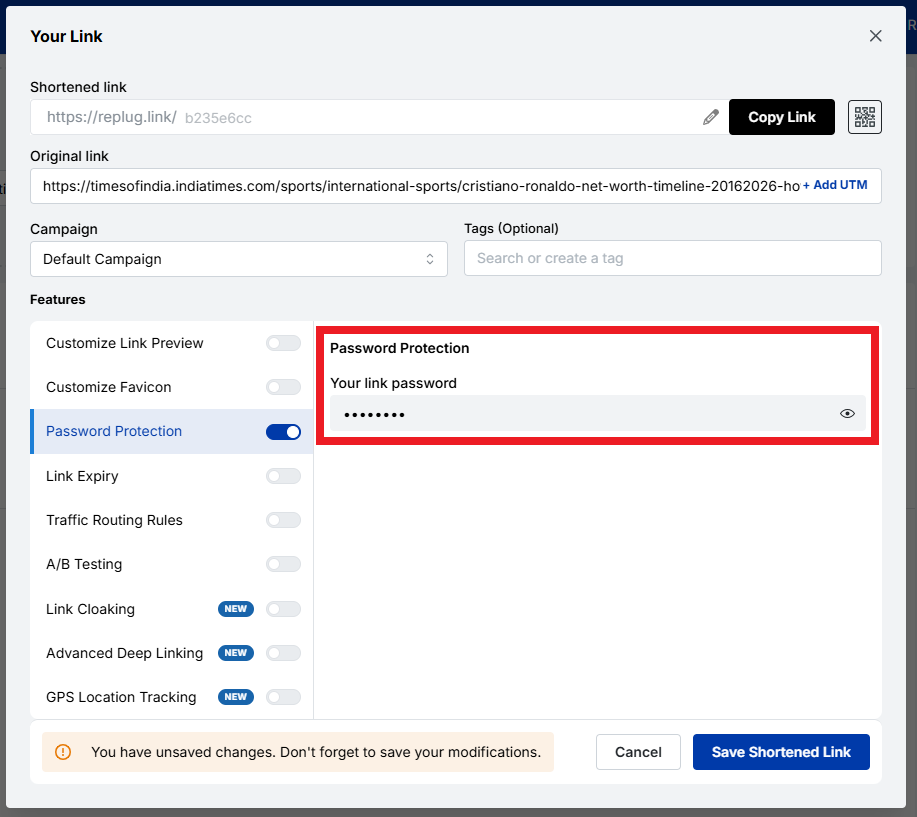Enable the Customize Favicon toggle
The image size is (917, 817).
283,387
